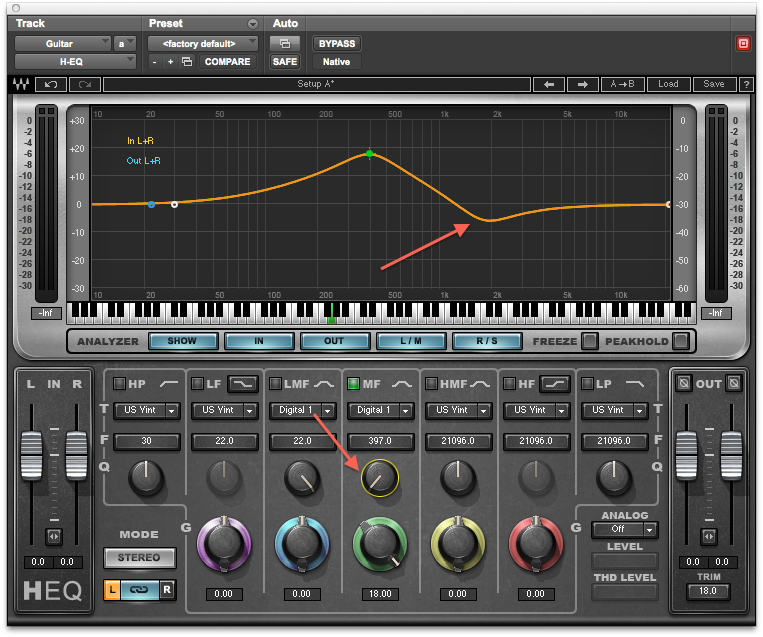The width and height of the screenshot is (763, 637).
Task: Click the blue band node on EQ graph
Action: click(x=151, y=204)
